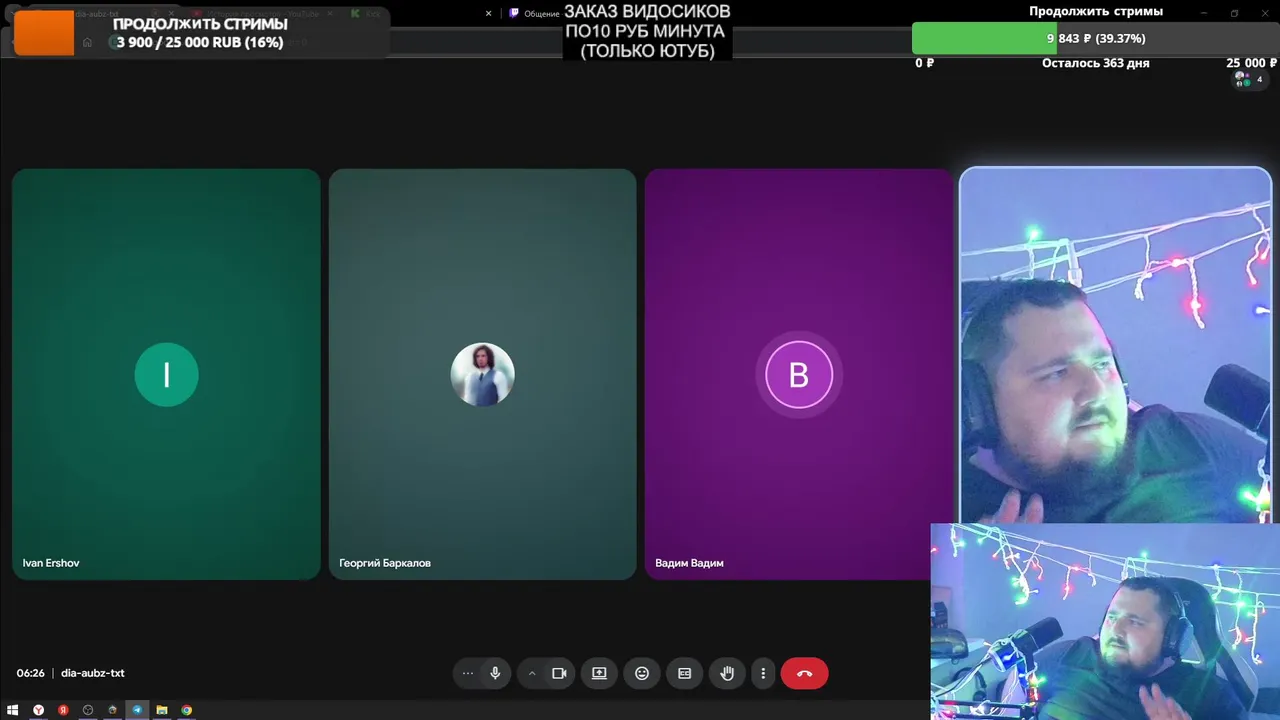This screenshot has height=720, width=1280.
Task: Open more options vertical dots menu
Action: pyautogui.click(x=763, y=673)
